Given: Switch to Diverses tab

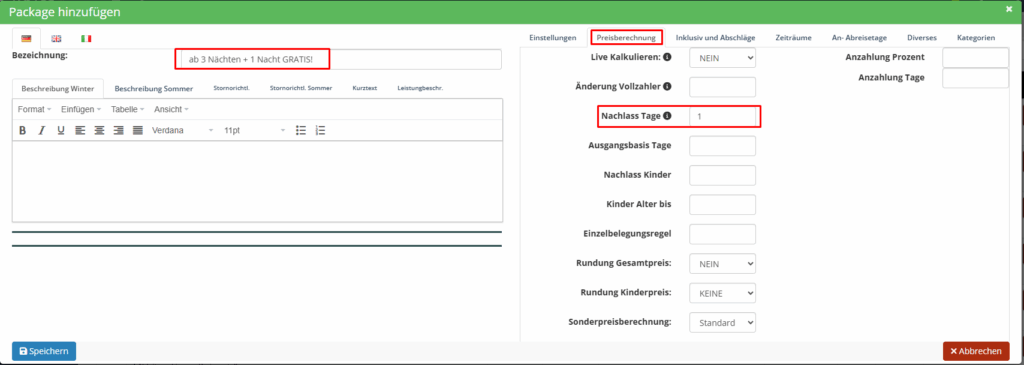Looking at the screenshot, I should [x=921, y=38].
